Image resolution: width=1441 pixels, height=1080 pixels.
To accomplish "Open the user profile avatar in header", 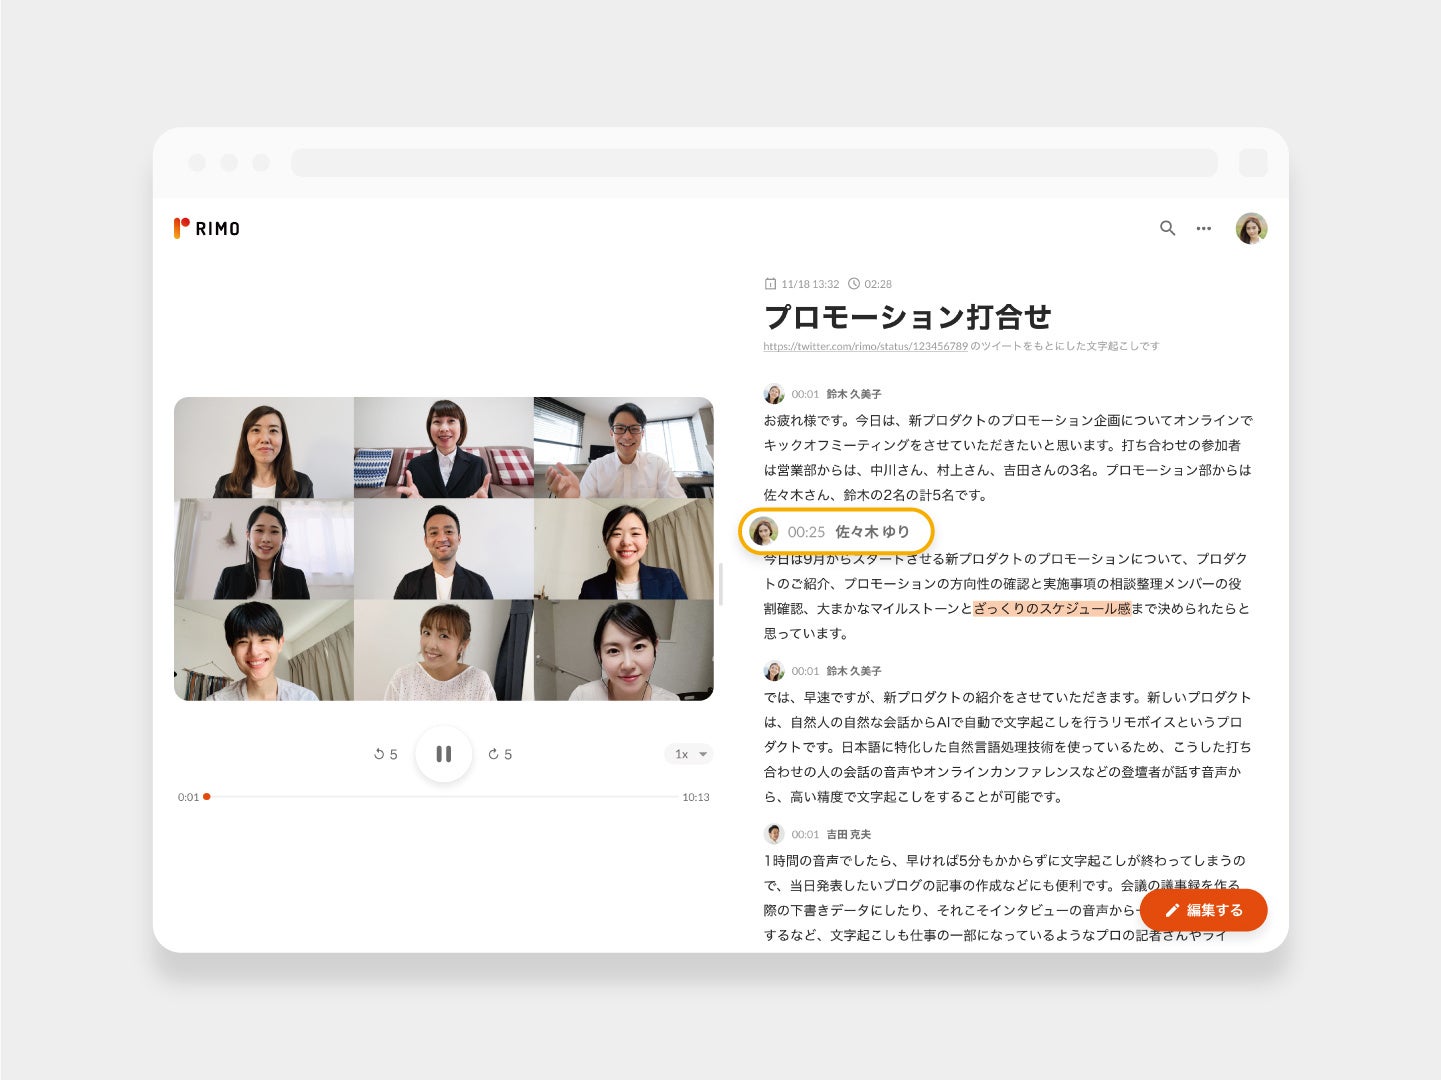I will 1251,228.
